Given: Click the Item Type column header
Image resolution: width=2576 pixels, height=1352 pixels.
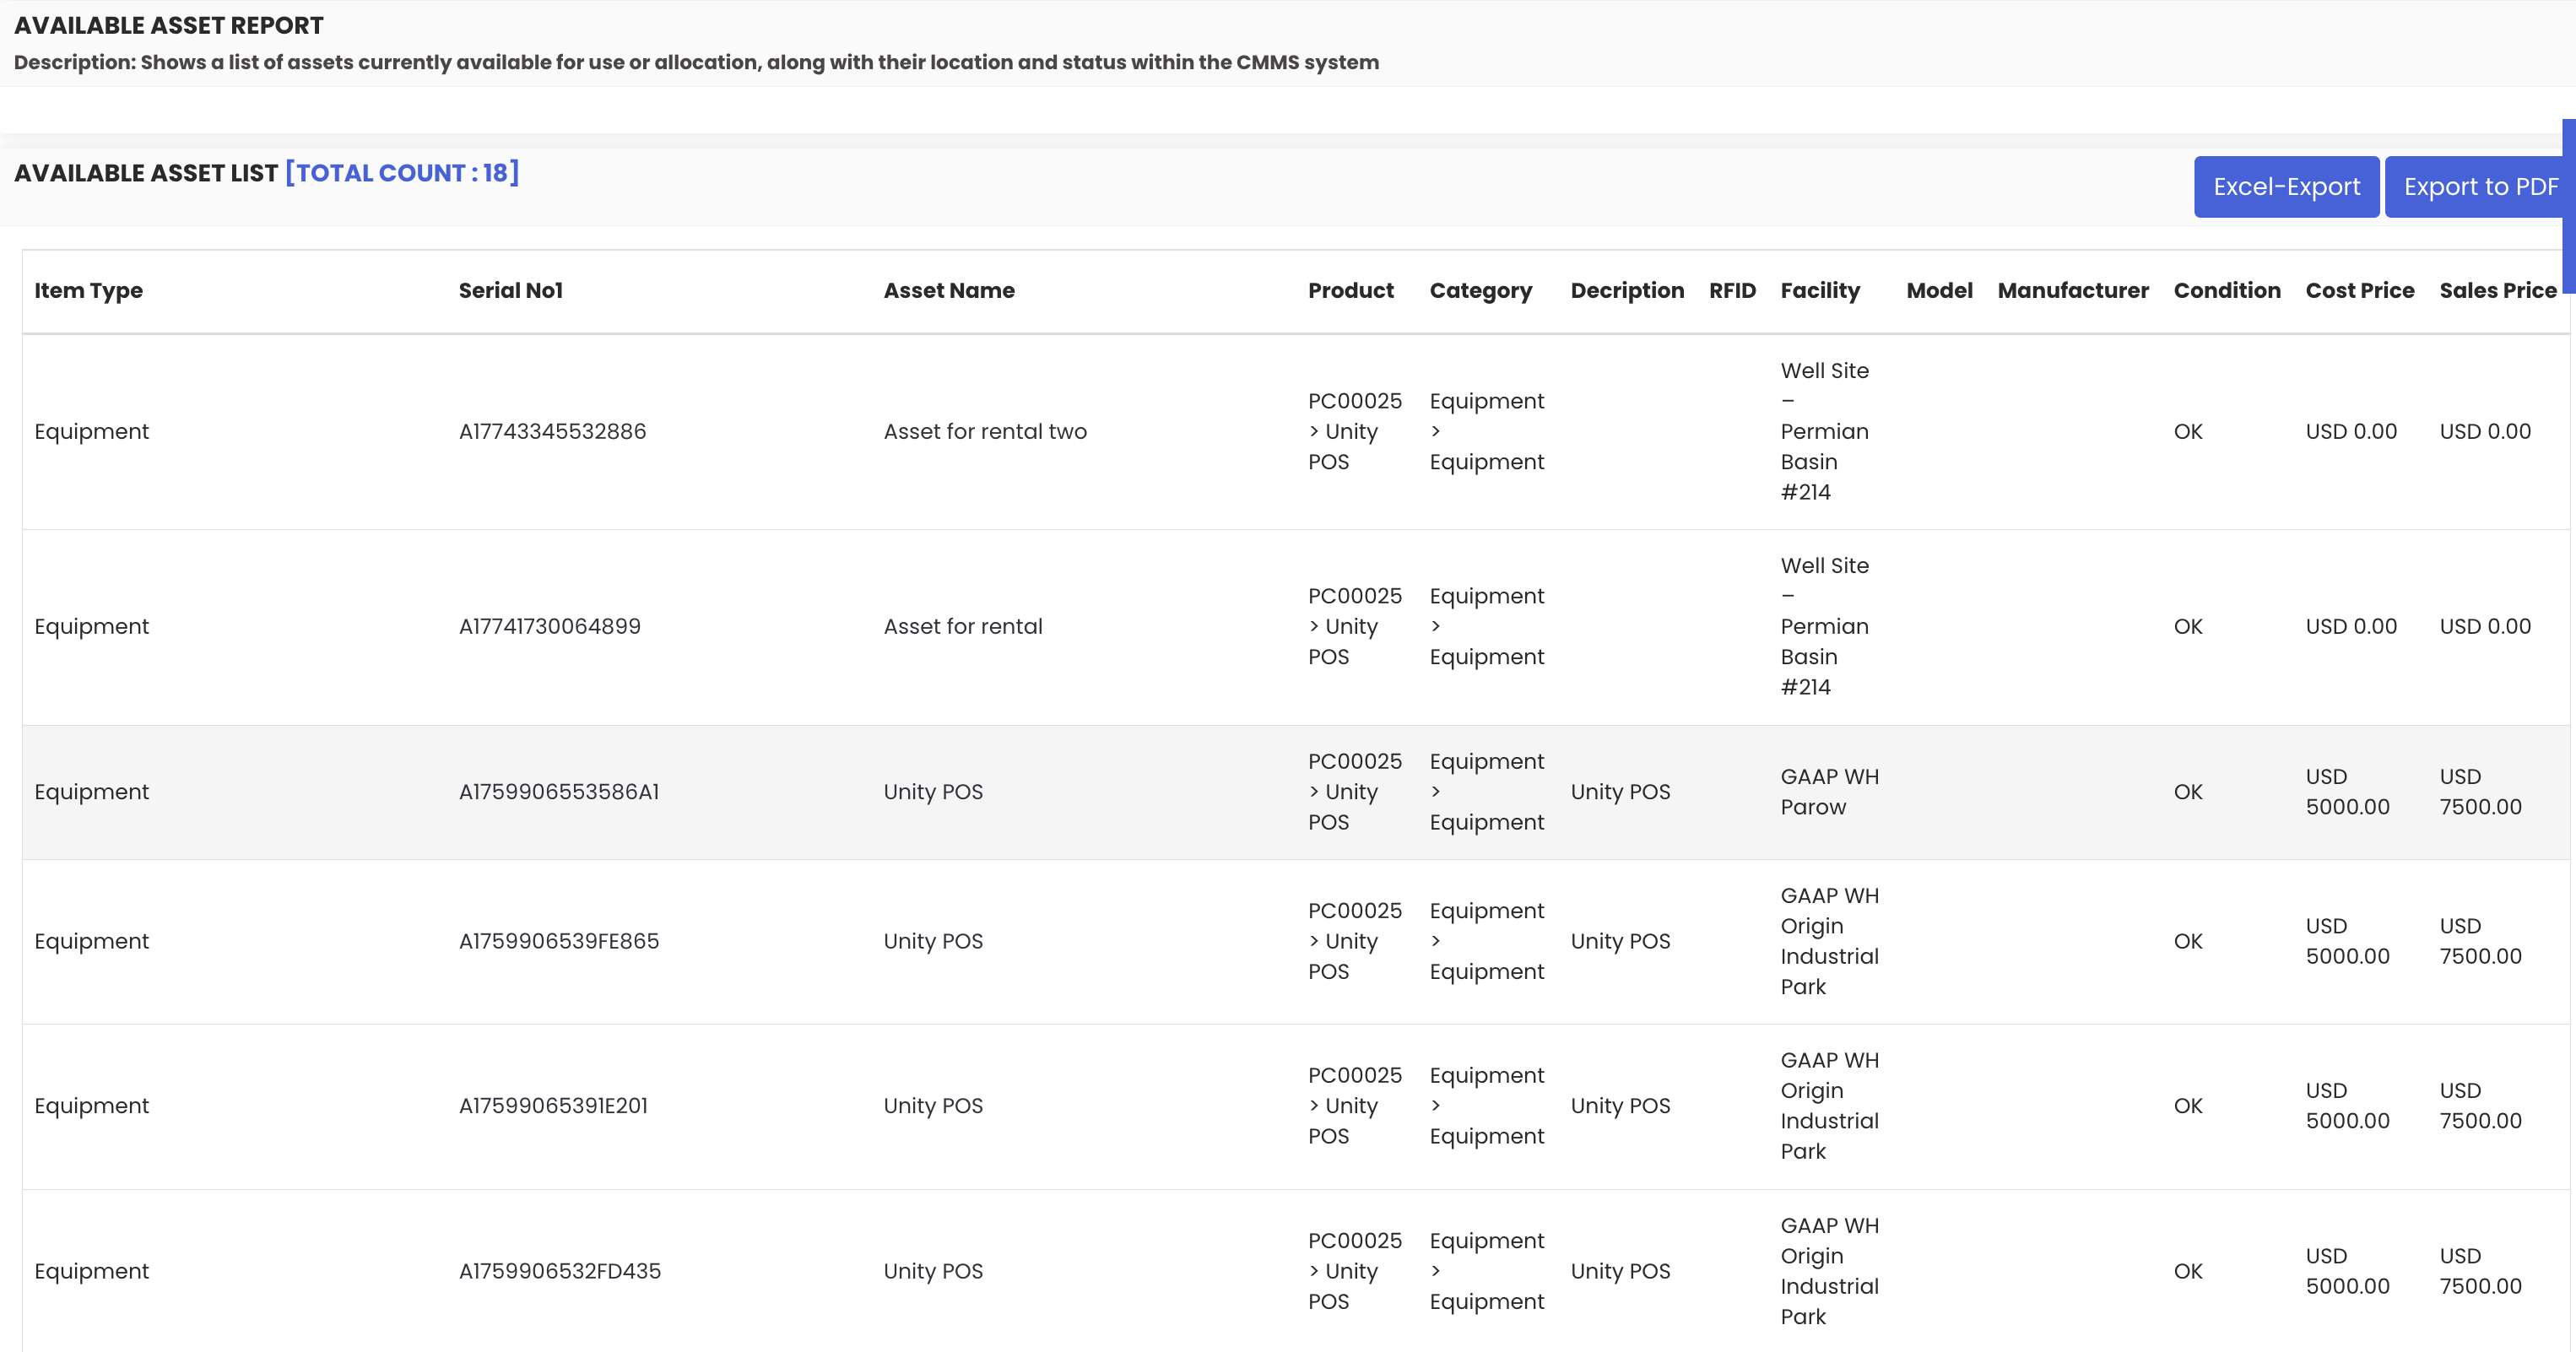Looking at the screenshot, I should (x=88, y=291).
